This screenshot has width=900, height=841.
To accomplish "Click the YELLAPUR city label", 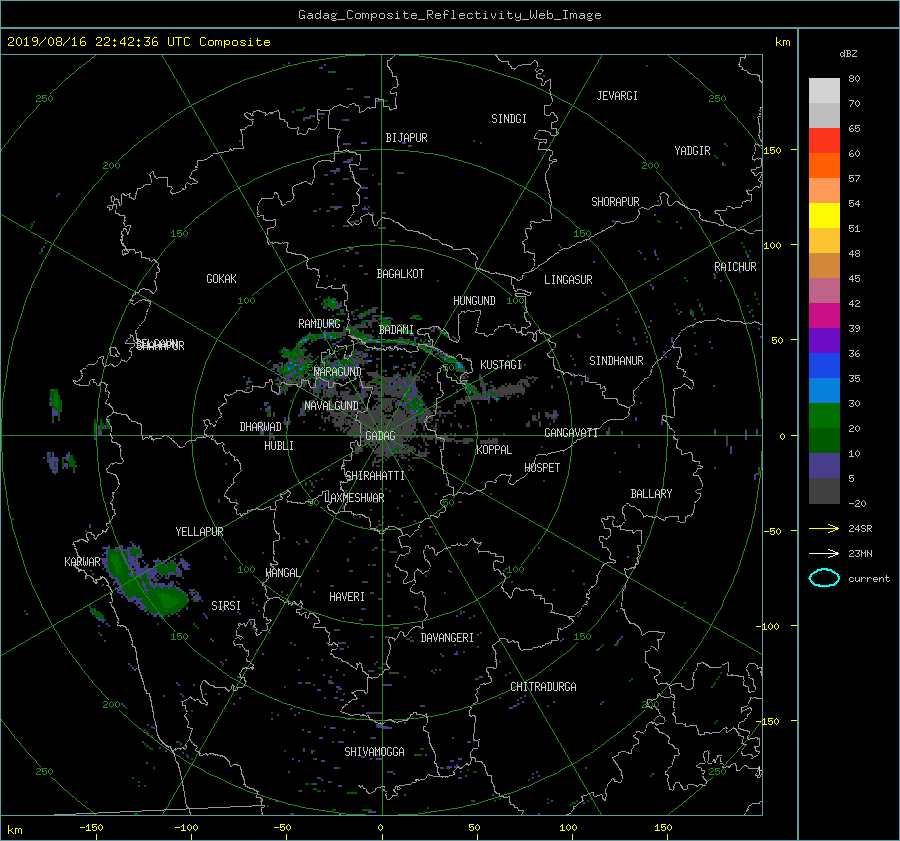I will point(199,532).
